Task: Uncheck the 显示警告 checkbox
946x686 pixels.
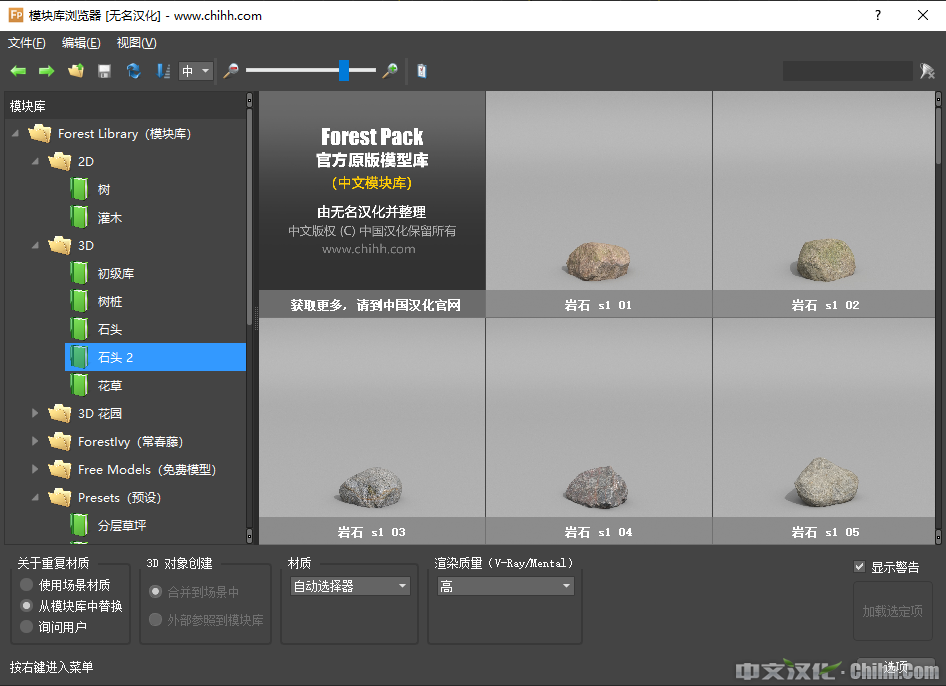Action: tap(859, 567)
